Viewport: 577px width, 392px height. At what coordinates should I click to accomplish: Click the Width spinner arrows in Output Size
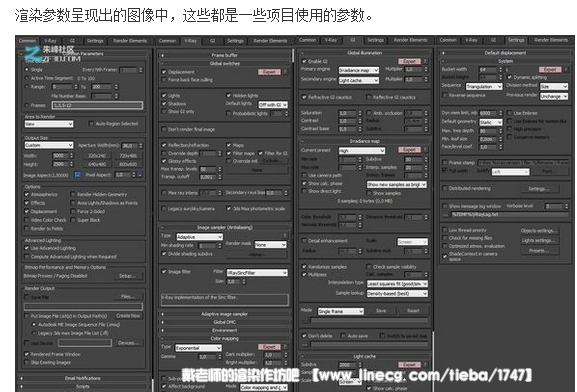[x=72, y=156]
